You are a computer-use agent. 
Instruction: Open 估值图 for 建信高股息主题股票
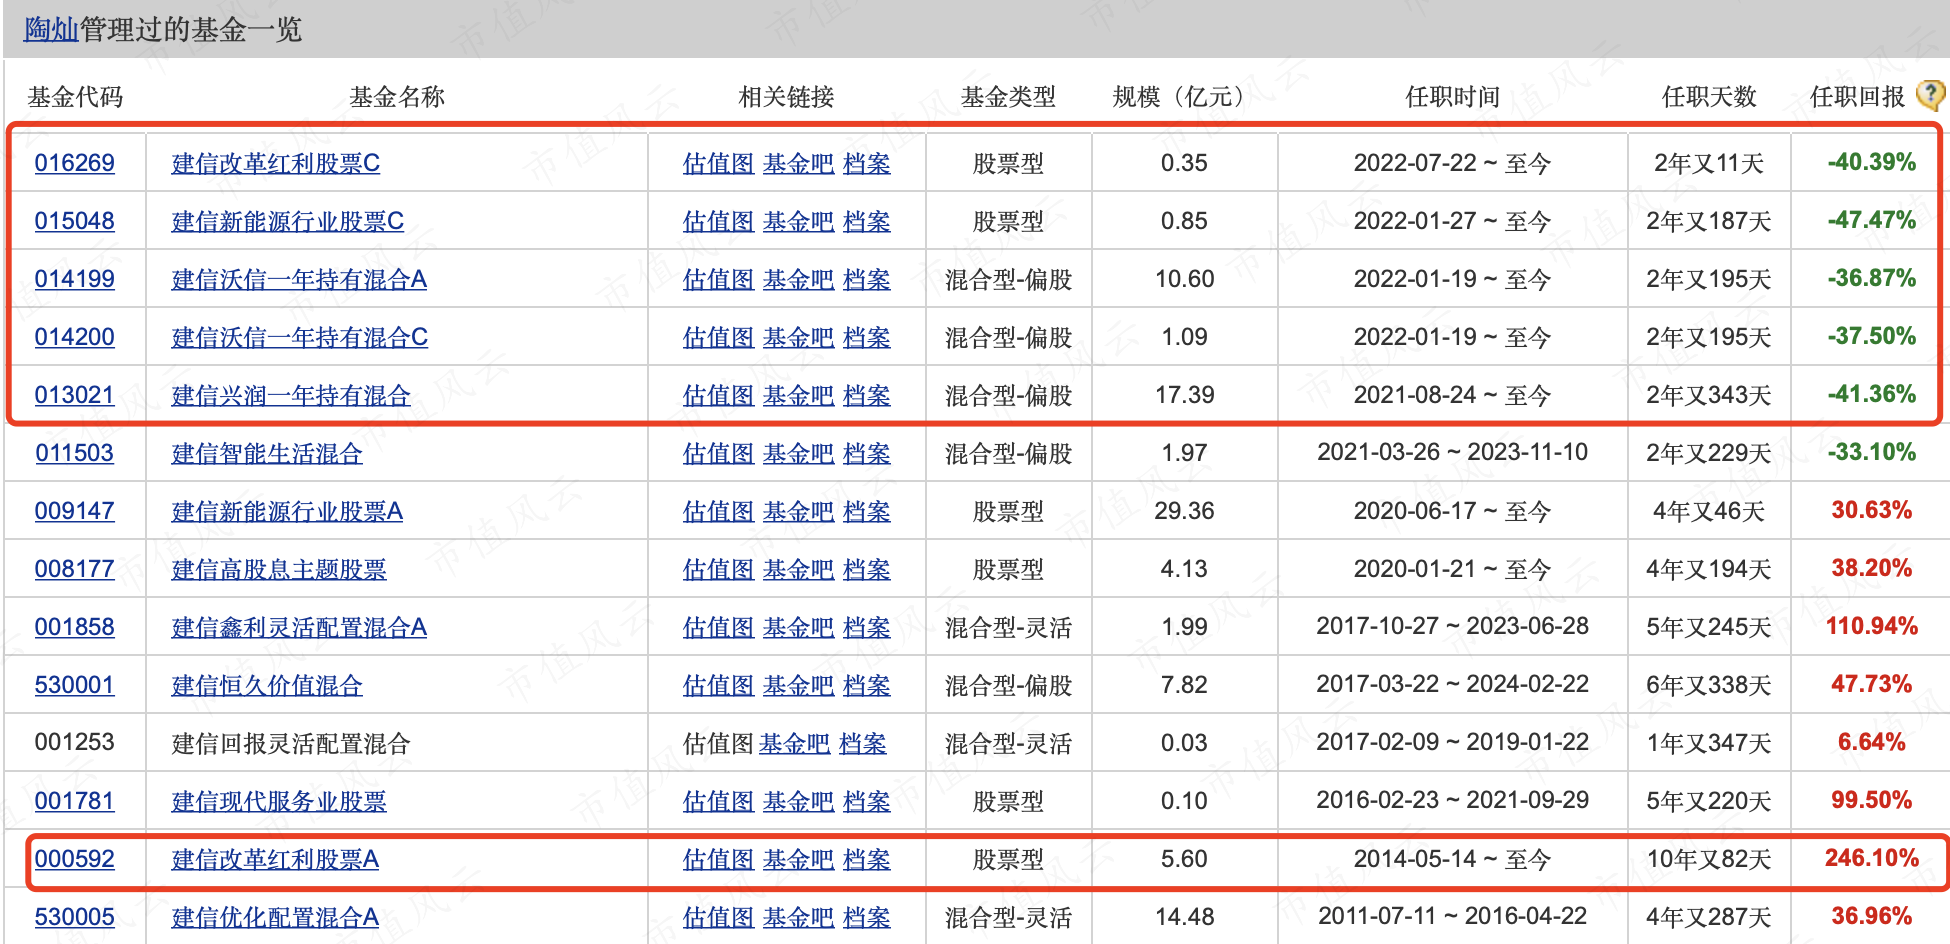tap(718, 569)
